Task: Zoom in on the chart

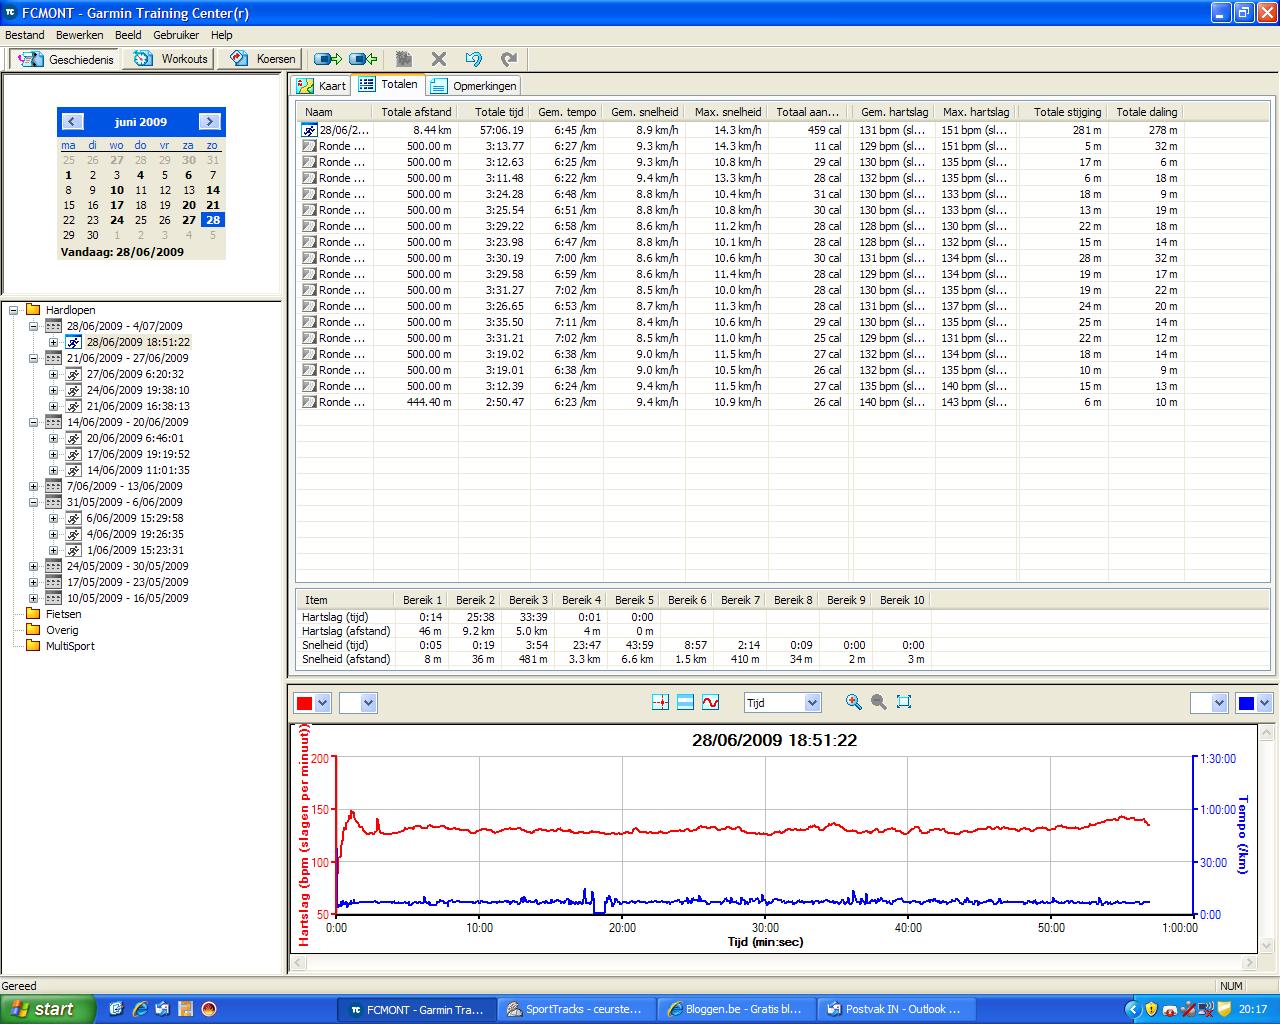Action: [x=853, y=702]
